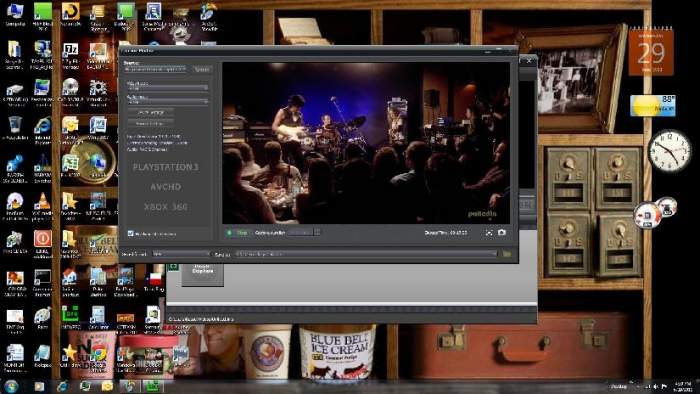Switch preview to fullscreen using the expand icon

(x=489, y=233)
